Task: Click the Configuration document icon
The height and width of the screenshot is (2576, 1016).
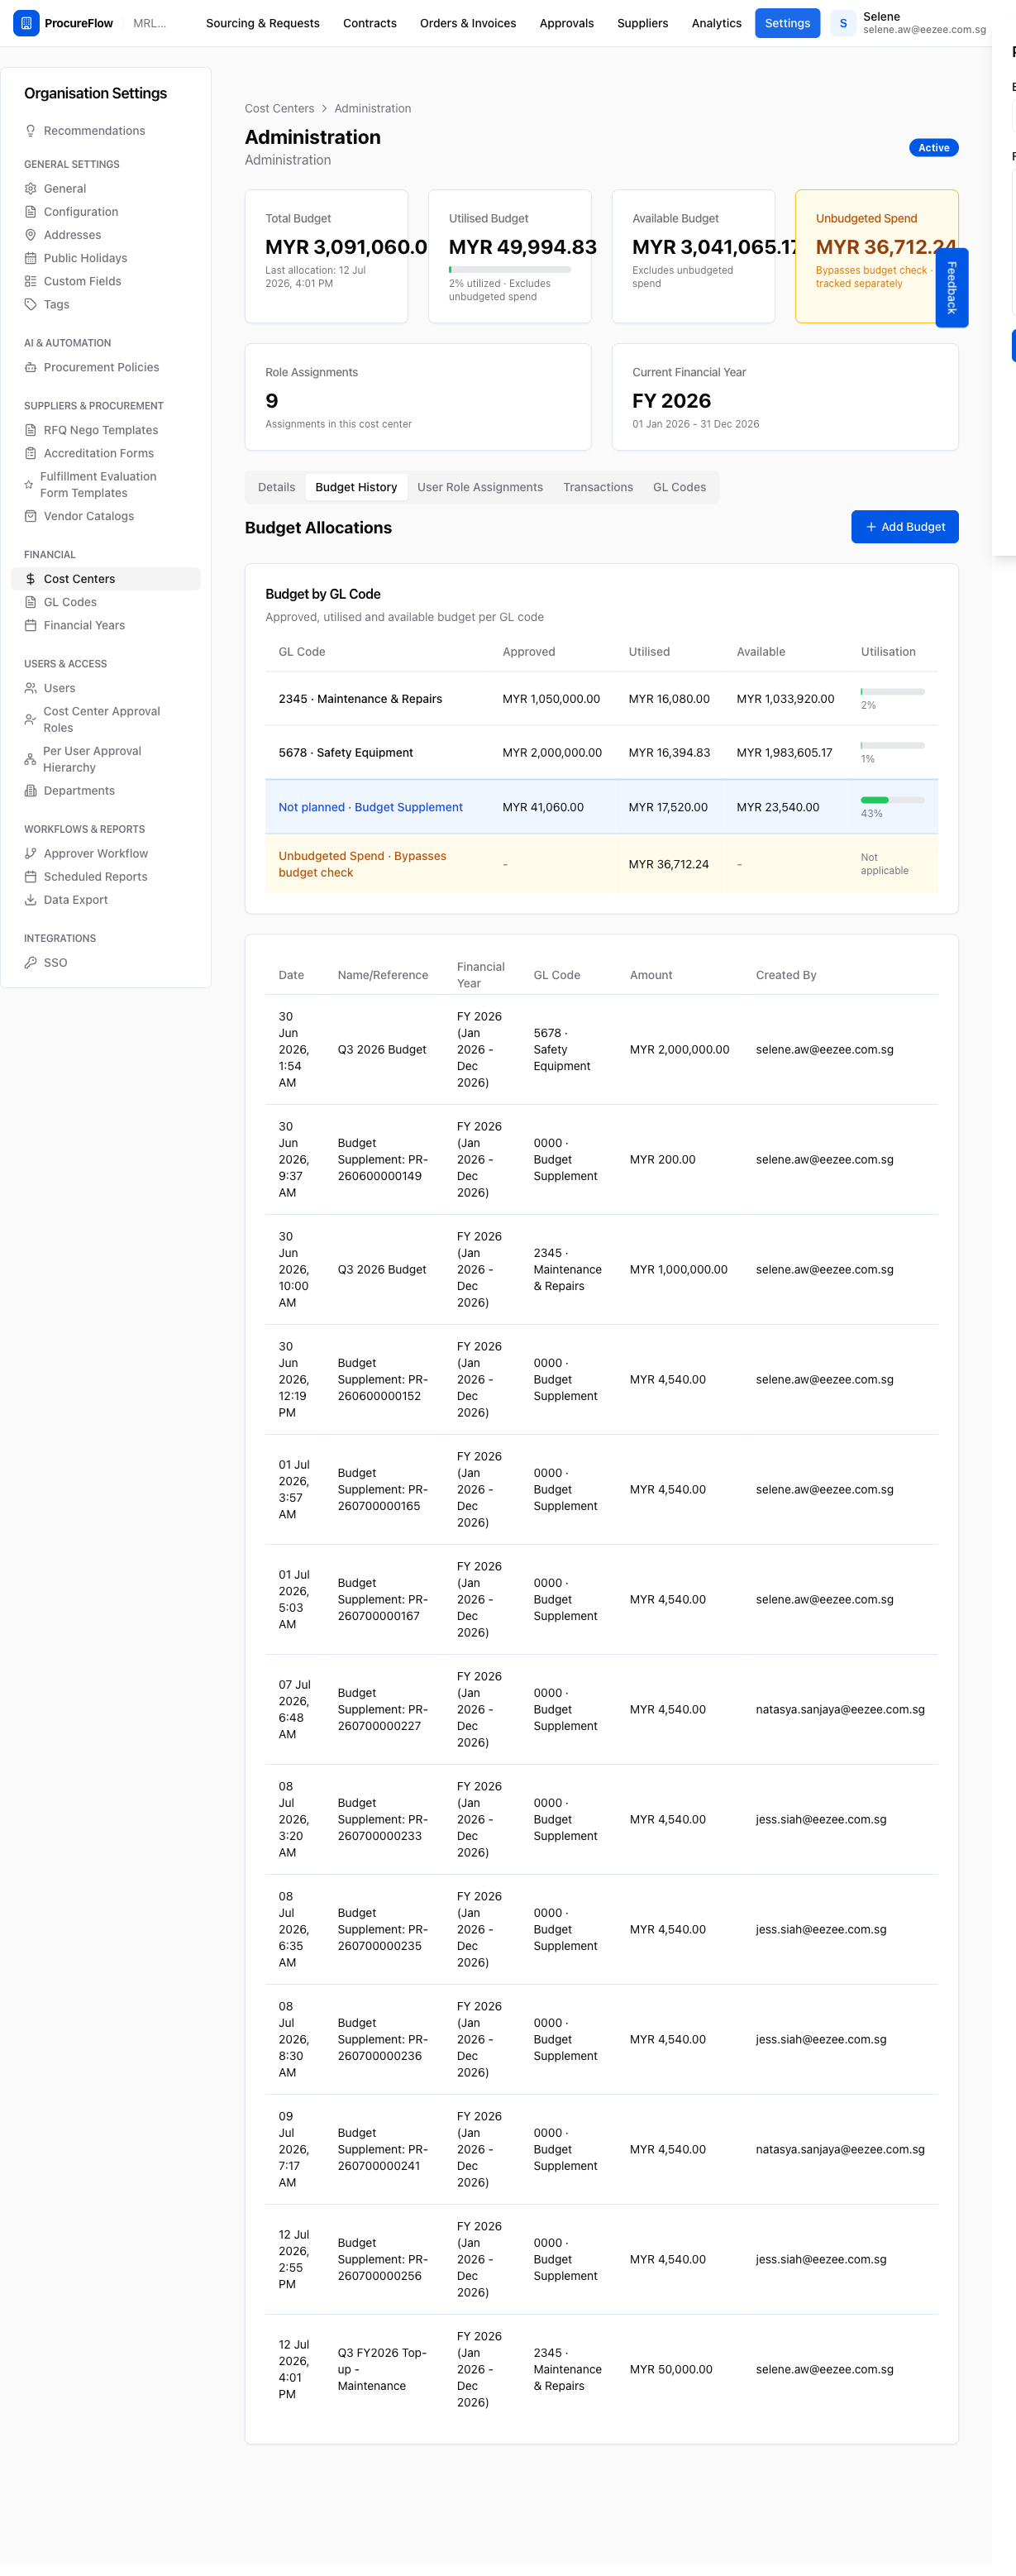Action: click(x=31, y=212)
